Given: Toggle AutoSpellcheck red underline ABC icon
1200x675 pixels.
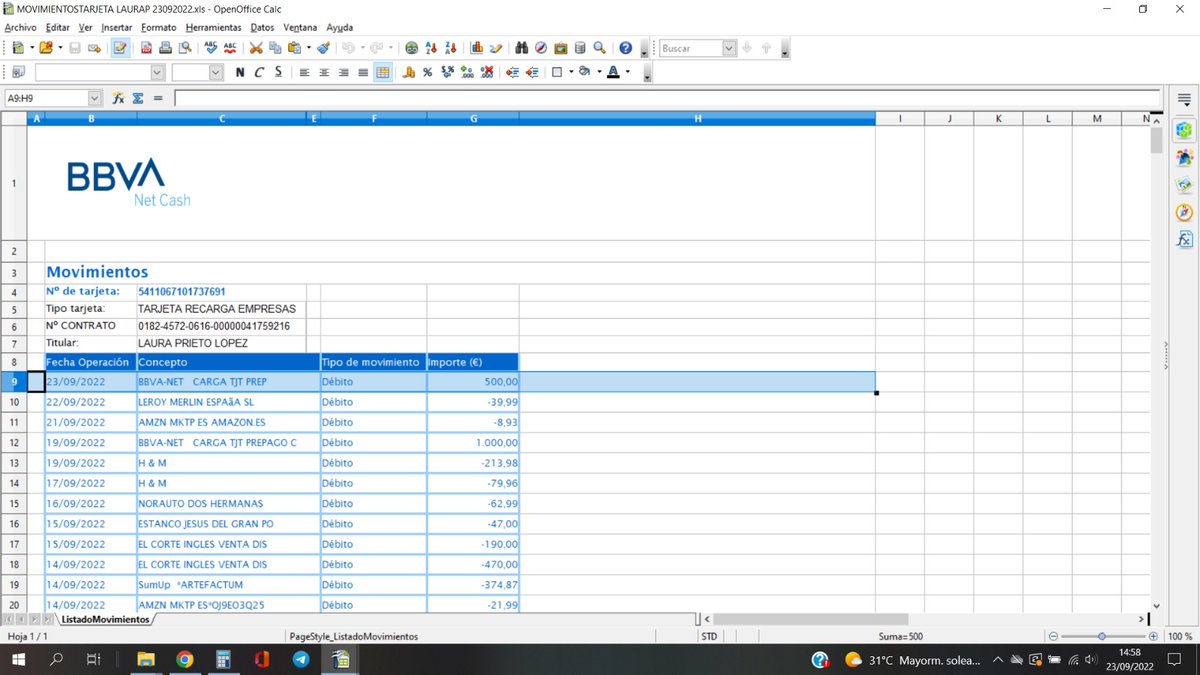Looking at the screenshot, I should tap(230, 48).
